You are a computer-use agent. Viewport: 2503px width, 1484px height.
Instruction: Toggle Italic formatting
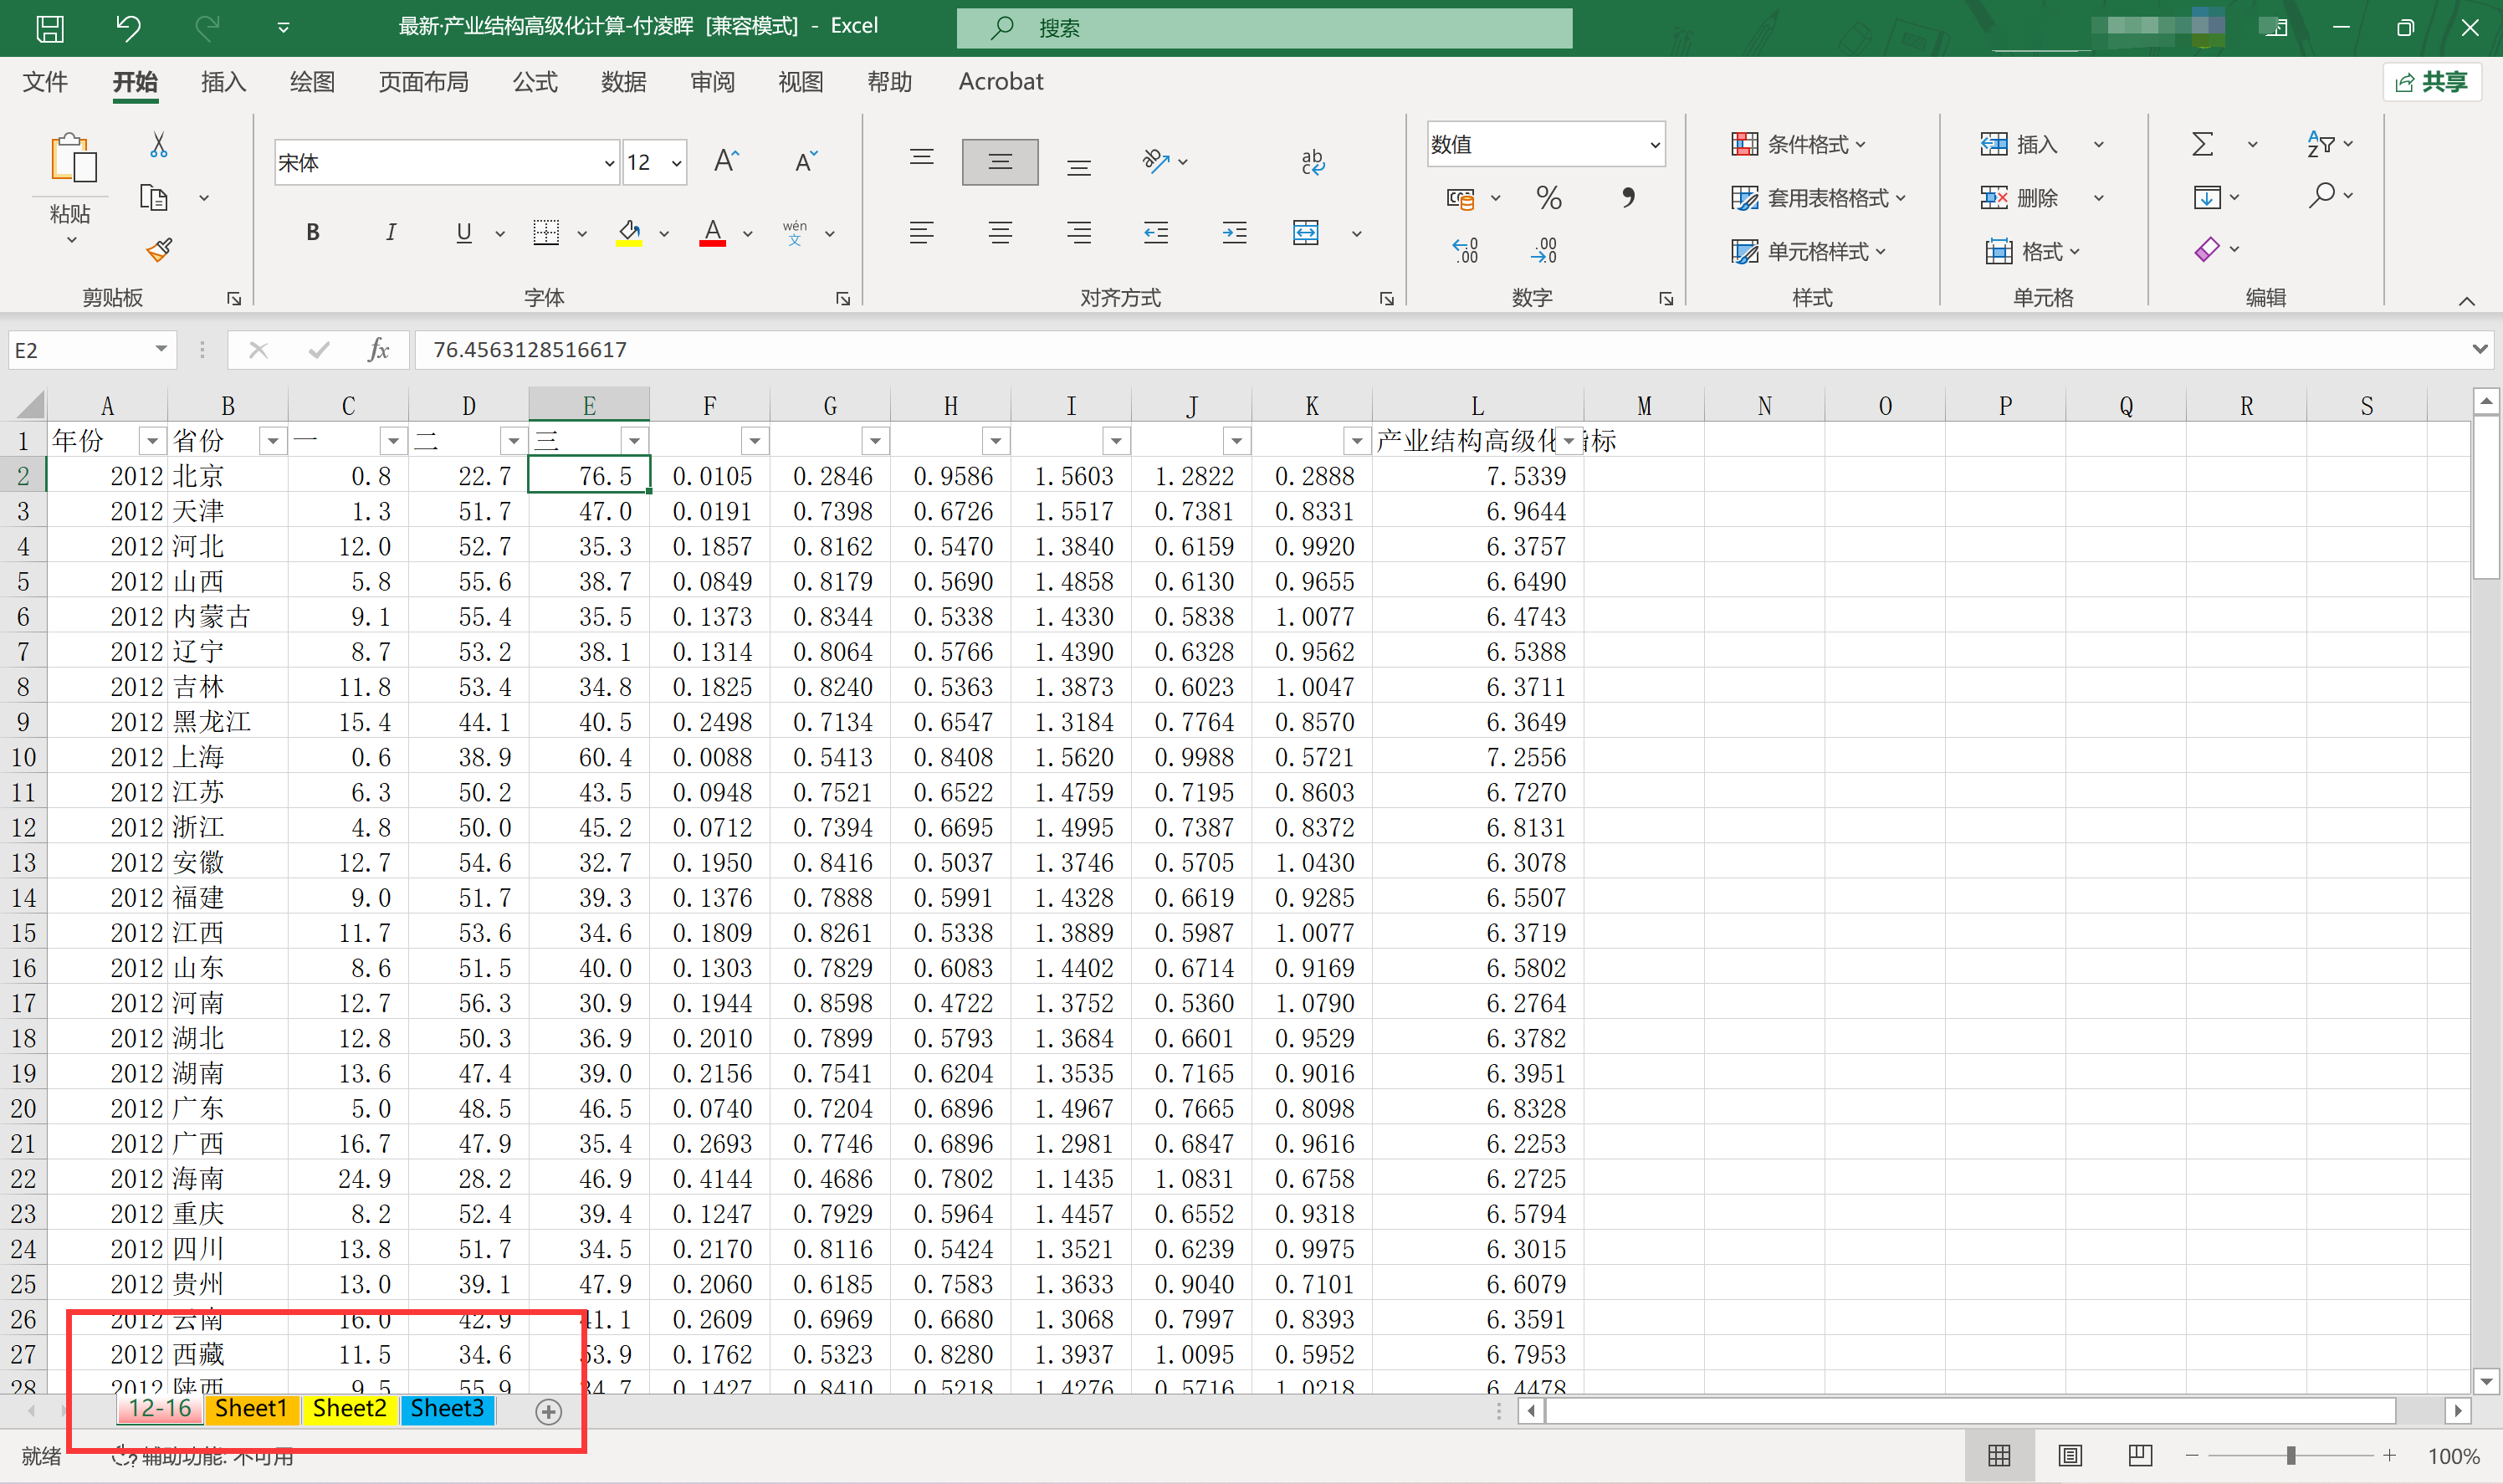click(x=390, y=233)
